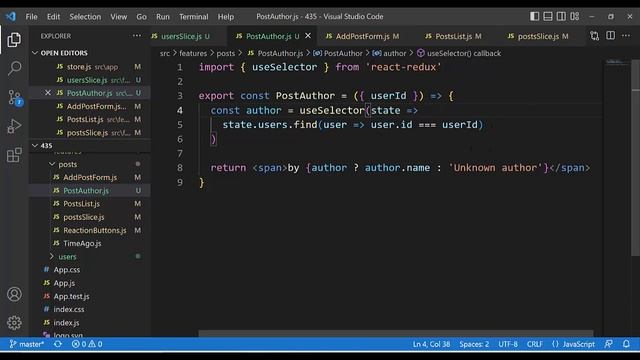Image resolution: width=640 pixels, height=360 pixels.
Task: Close PostAuthor.js in Open Editors list
Action: pos(48,93)
